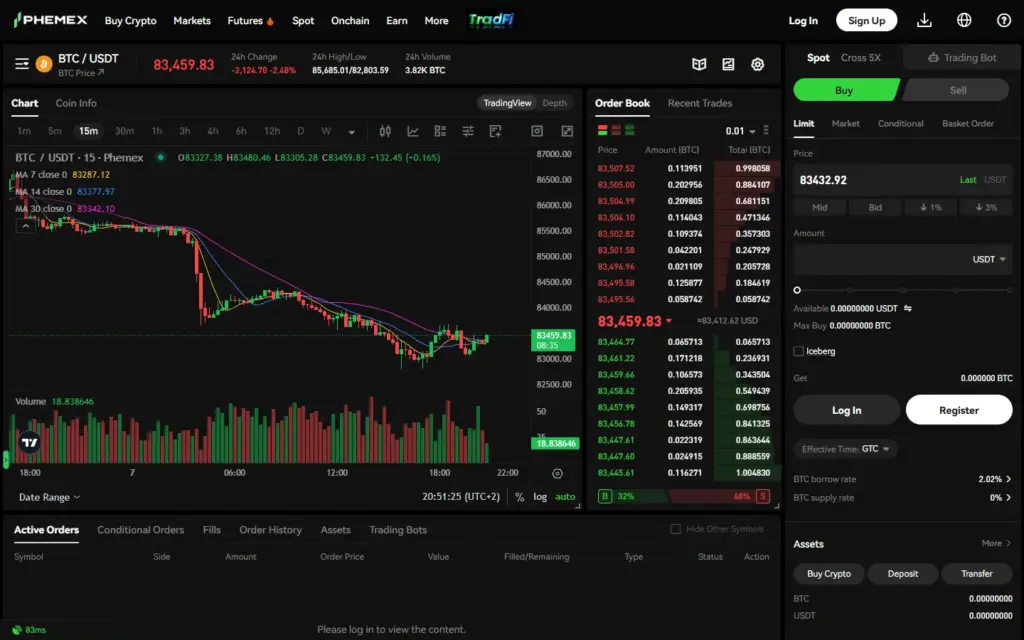Open the market list hamburger menu
This screenshot has height=640, width=1024.
click(22, 63)
